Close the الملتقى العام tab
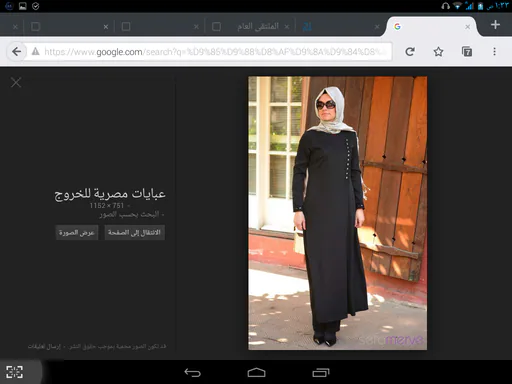Viewport: 512px width, 384px height. point(287,27)
